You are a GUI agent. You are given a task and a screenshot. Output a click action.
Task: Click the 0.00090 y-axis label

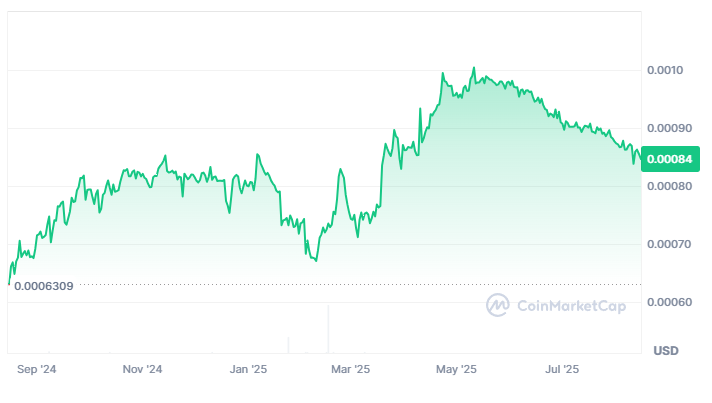tap(669, 128)
